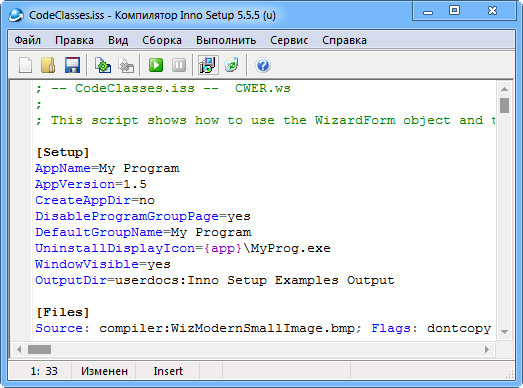
Task: Click the [Files] section header line
Action: point(63,313)
